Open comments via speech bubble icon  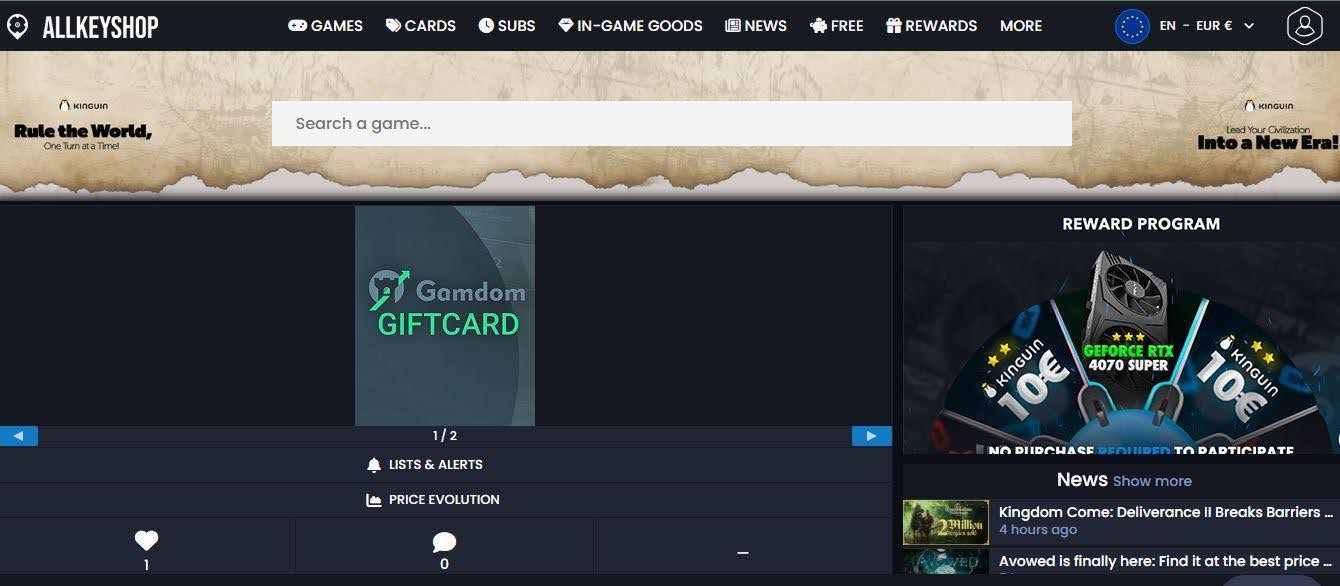[444, 542]
